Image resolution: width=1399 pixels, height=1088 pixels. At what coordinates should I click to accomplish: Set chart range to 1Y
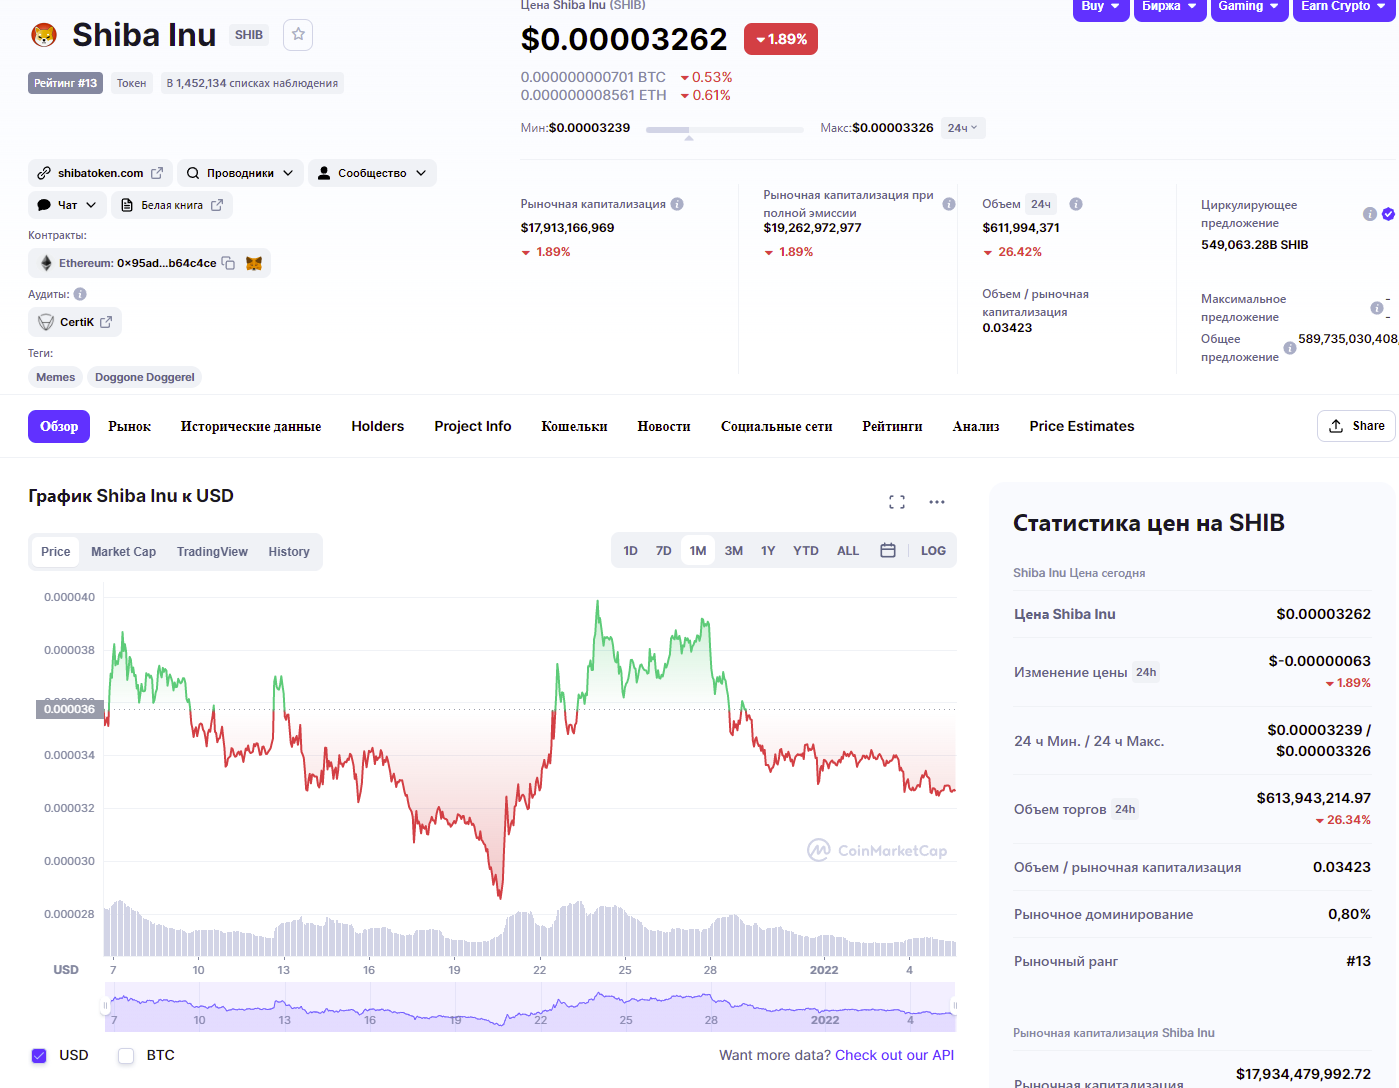(x=768, y=551)
